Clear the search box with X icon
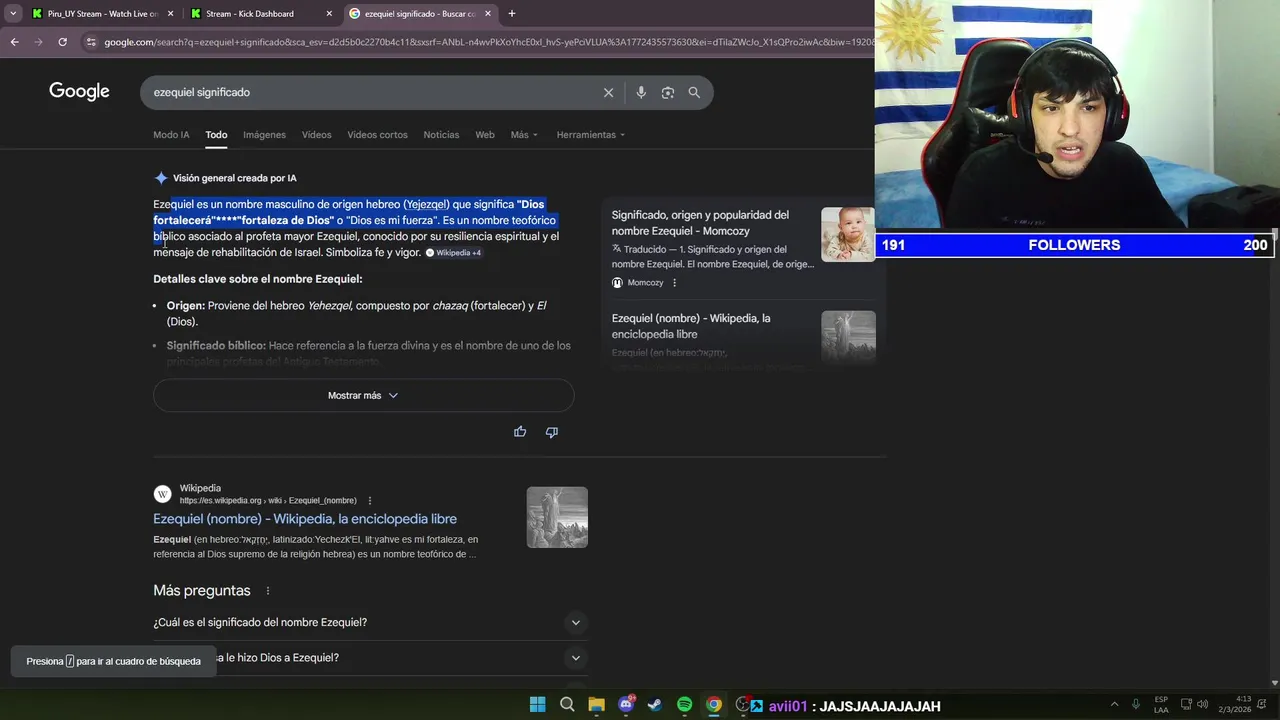This screenshot has width=1280, height=720. click(x=608, y=92)
